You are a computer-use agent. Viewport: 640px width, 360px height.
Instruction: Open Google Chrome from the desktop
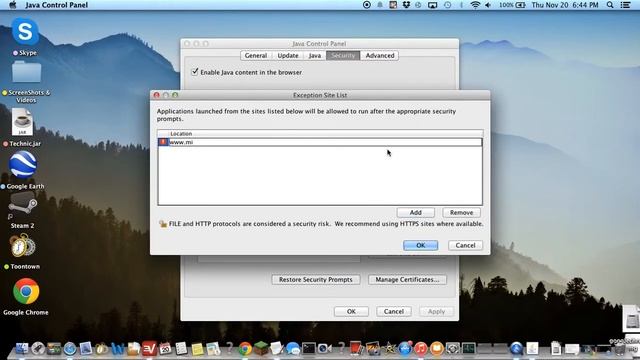point(26,291)
